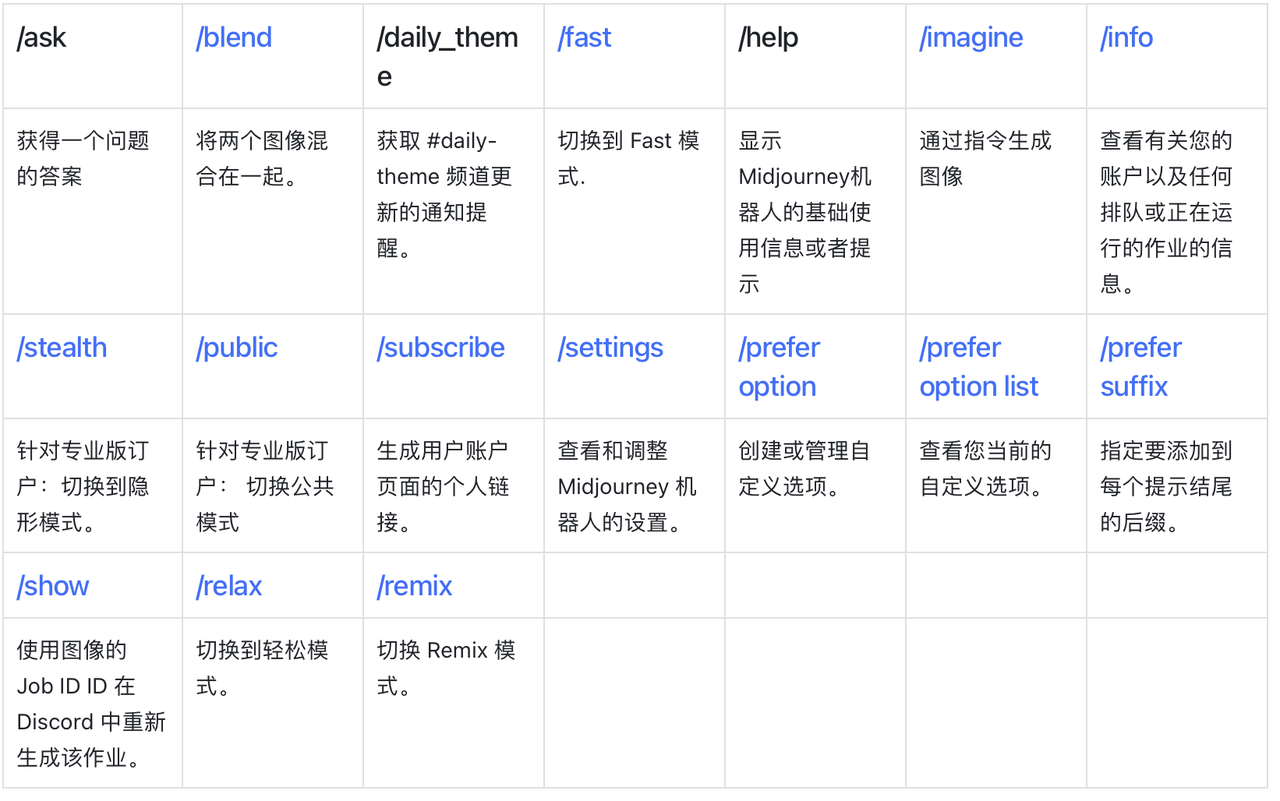Click the /public command link
The width and height of the screenshot is (1280, 801).
point(237,348)
